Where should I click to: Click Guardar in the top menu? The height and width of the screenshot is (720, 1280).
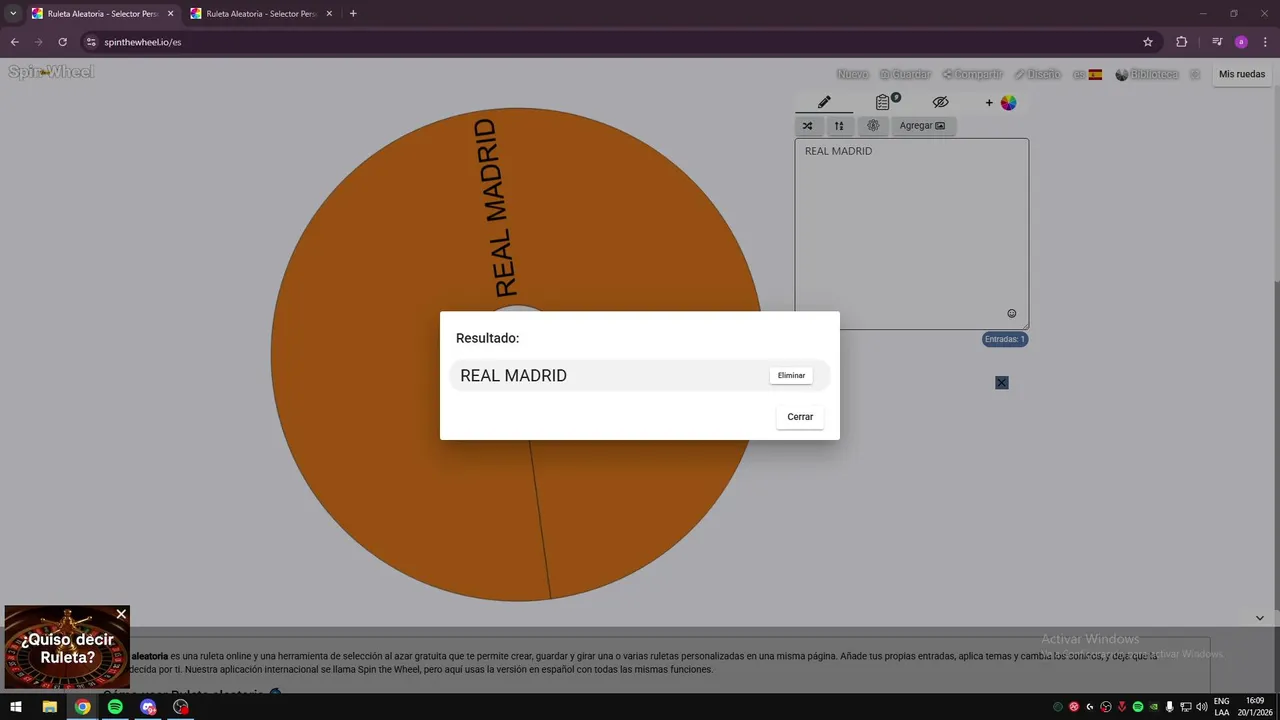click(905, 74)
